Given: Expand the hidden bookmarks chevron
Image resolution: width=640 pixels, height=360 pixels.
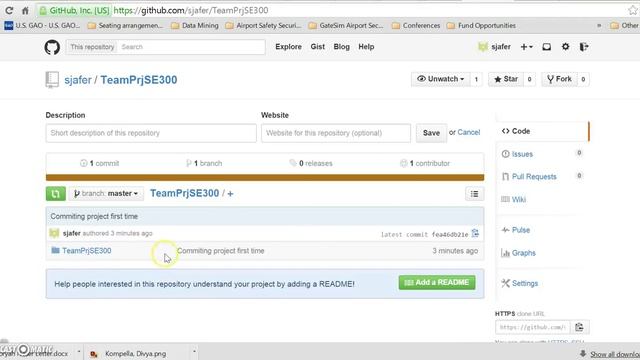Looking at the screenshot, I should (x=599, y=25).
